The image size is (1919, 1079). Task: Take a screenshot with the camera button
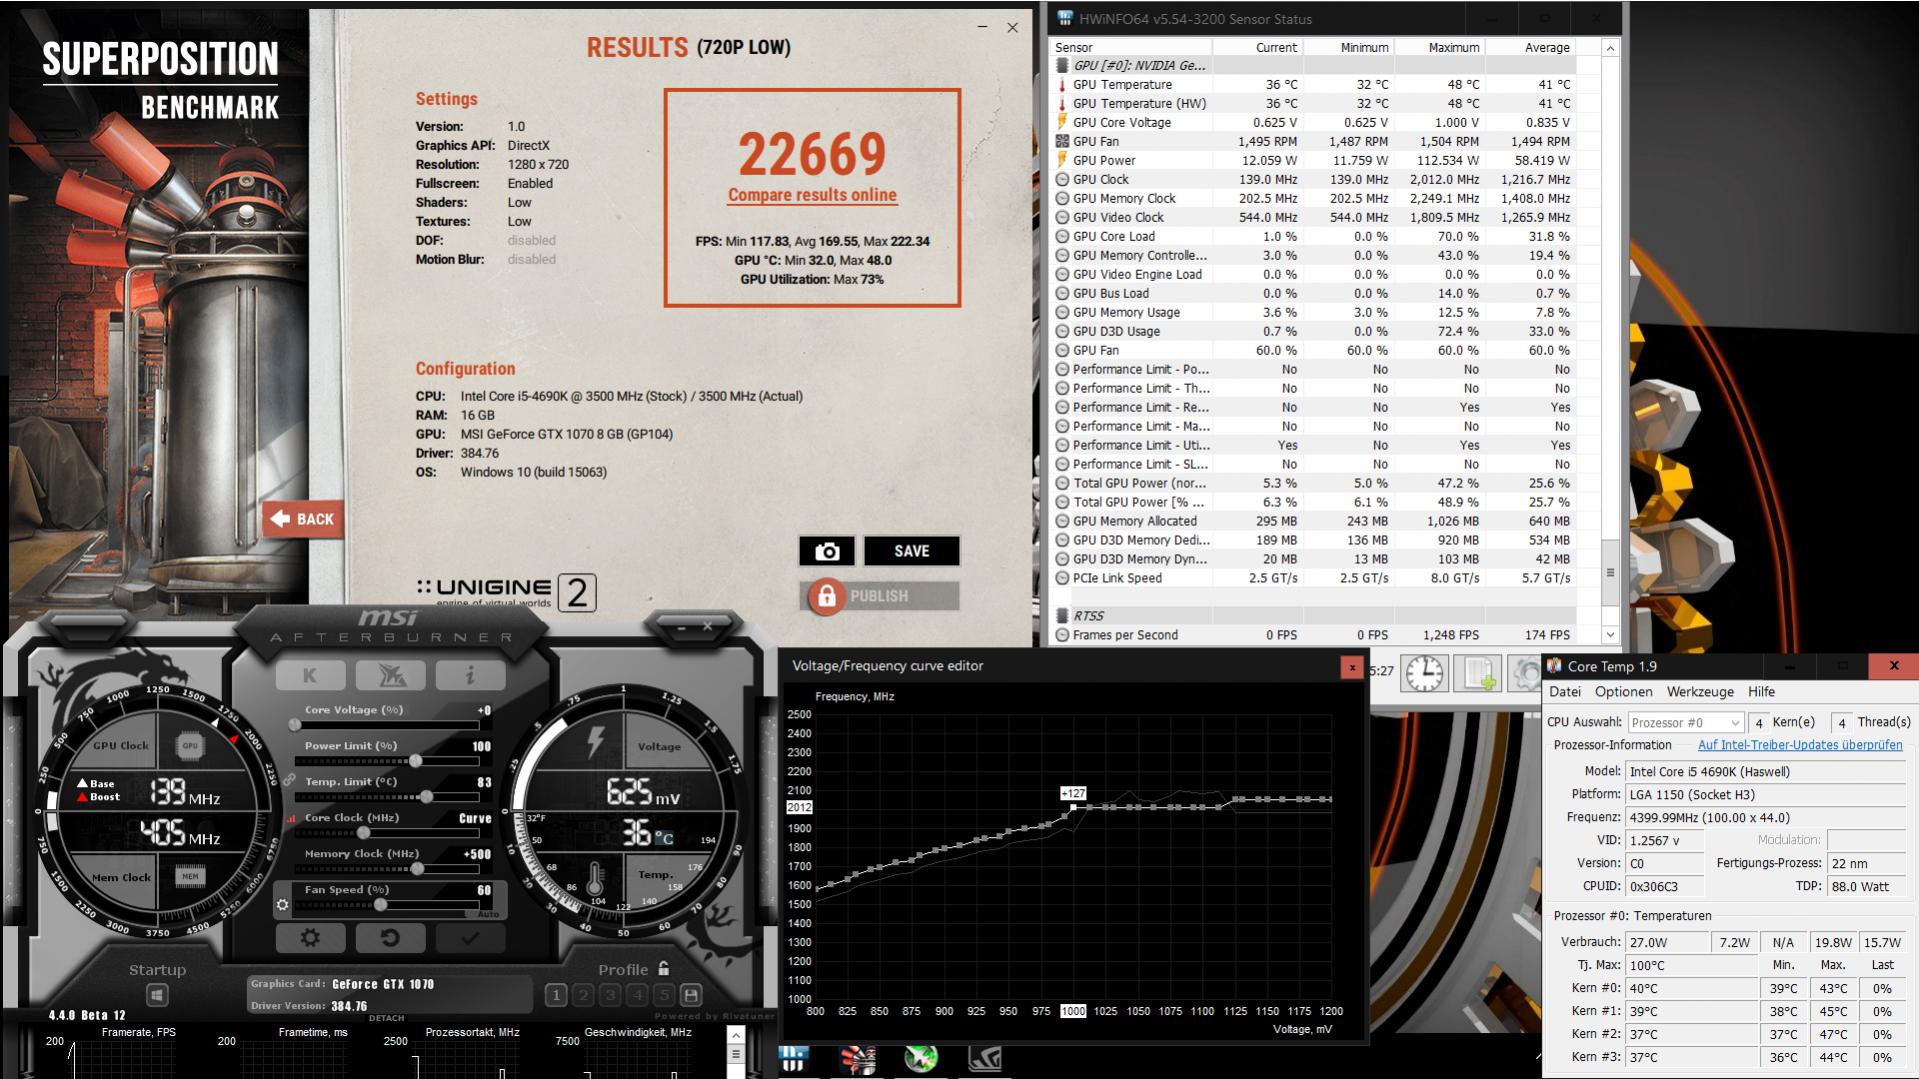[827, 551]
